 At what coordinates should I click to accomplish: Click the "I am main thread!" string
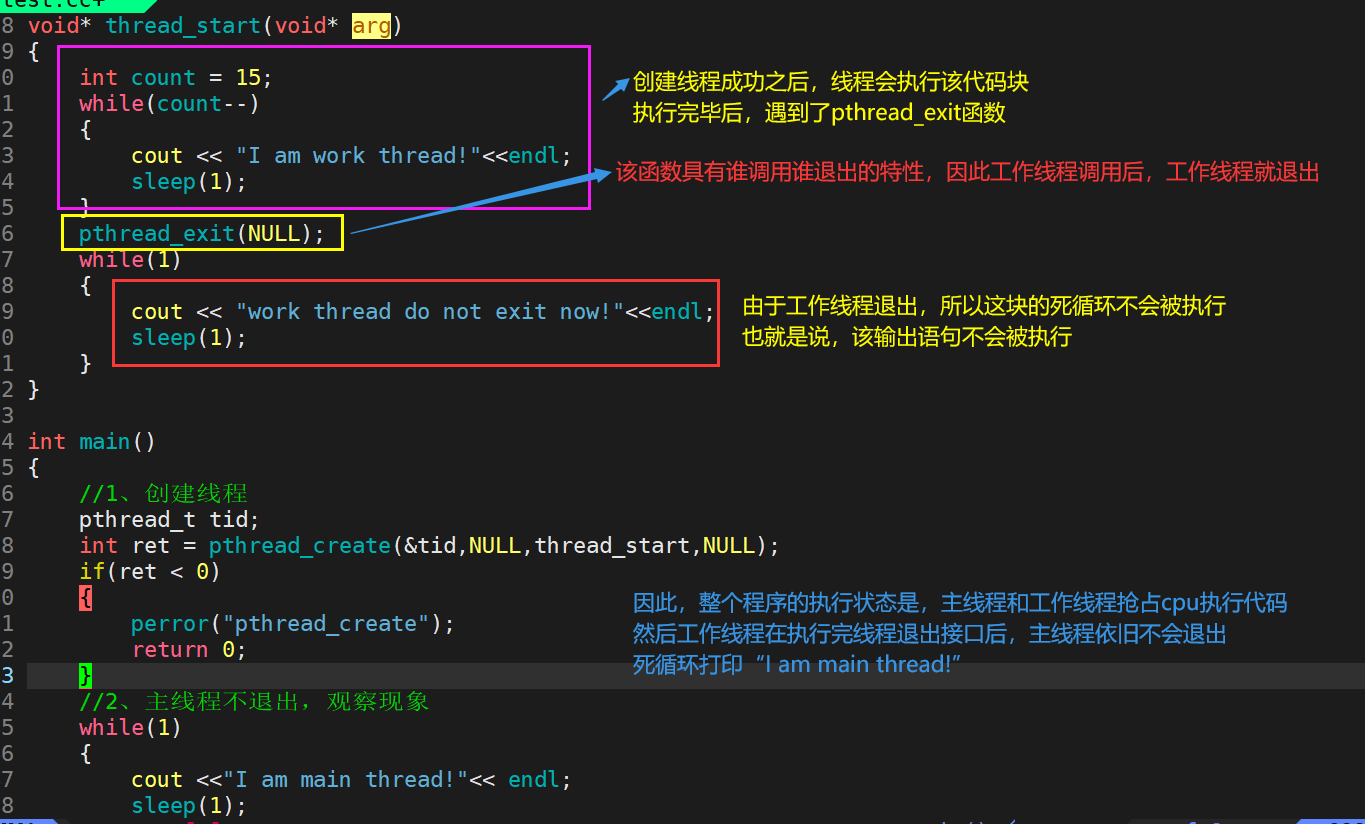[x=346, y=779]
